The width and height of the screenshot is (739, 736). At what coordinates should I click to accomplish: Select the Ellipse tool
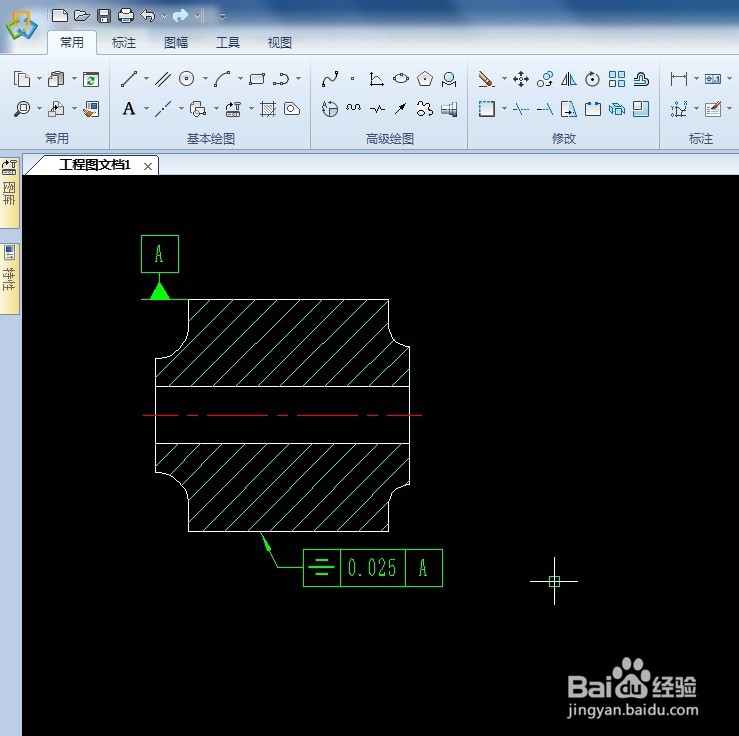[x=401, y=78]
